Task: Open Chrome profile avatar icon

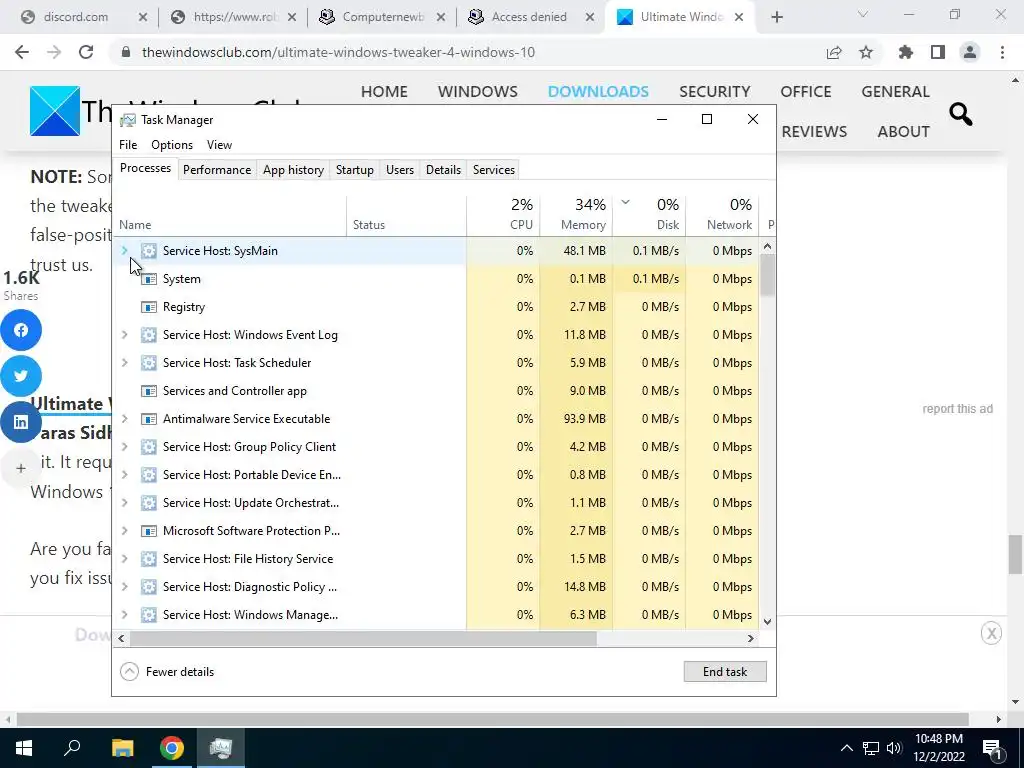Action: point(970,52)
